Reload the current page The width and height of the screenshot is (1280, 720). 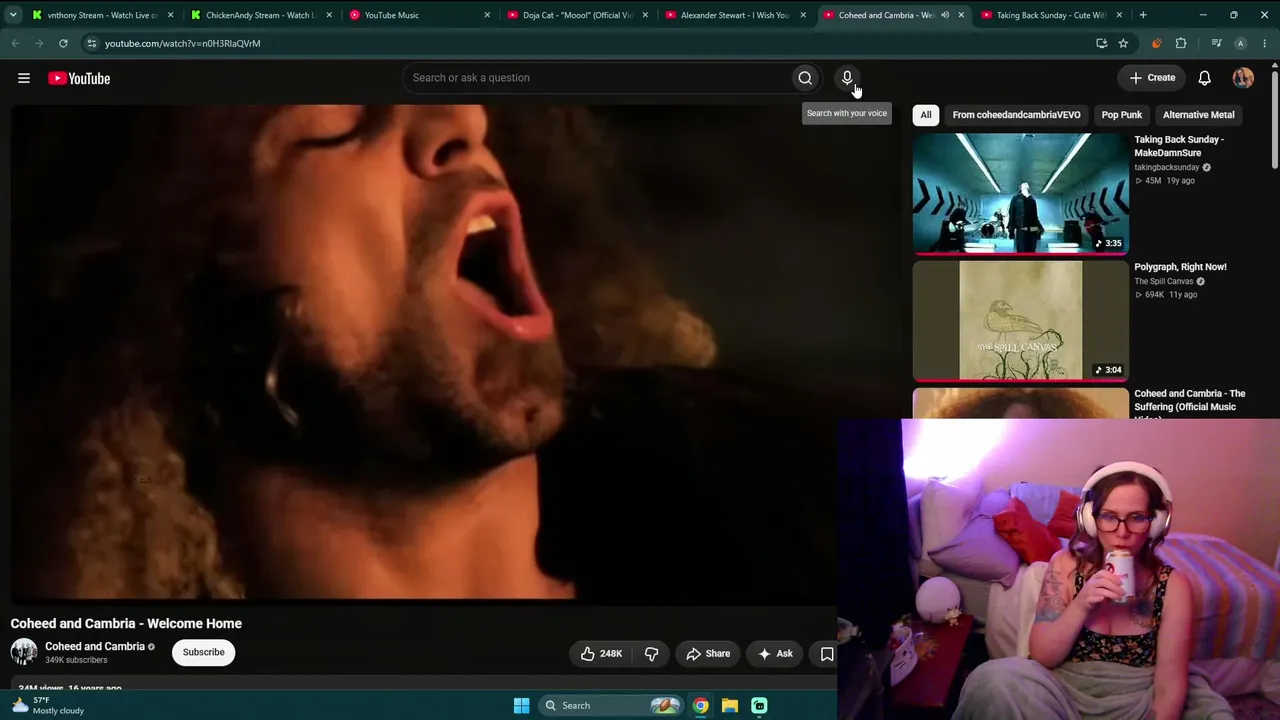pyautogui.click(x=63, y=43)
